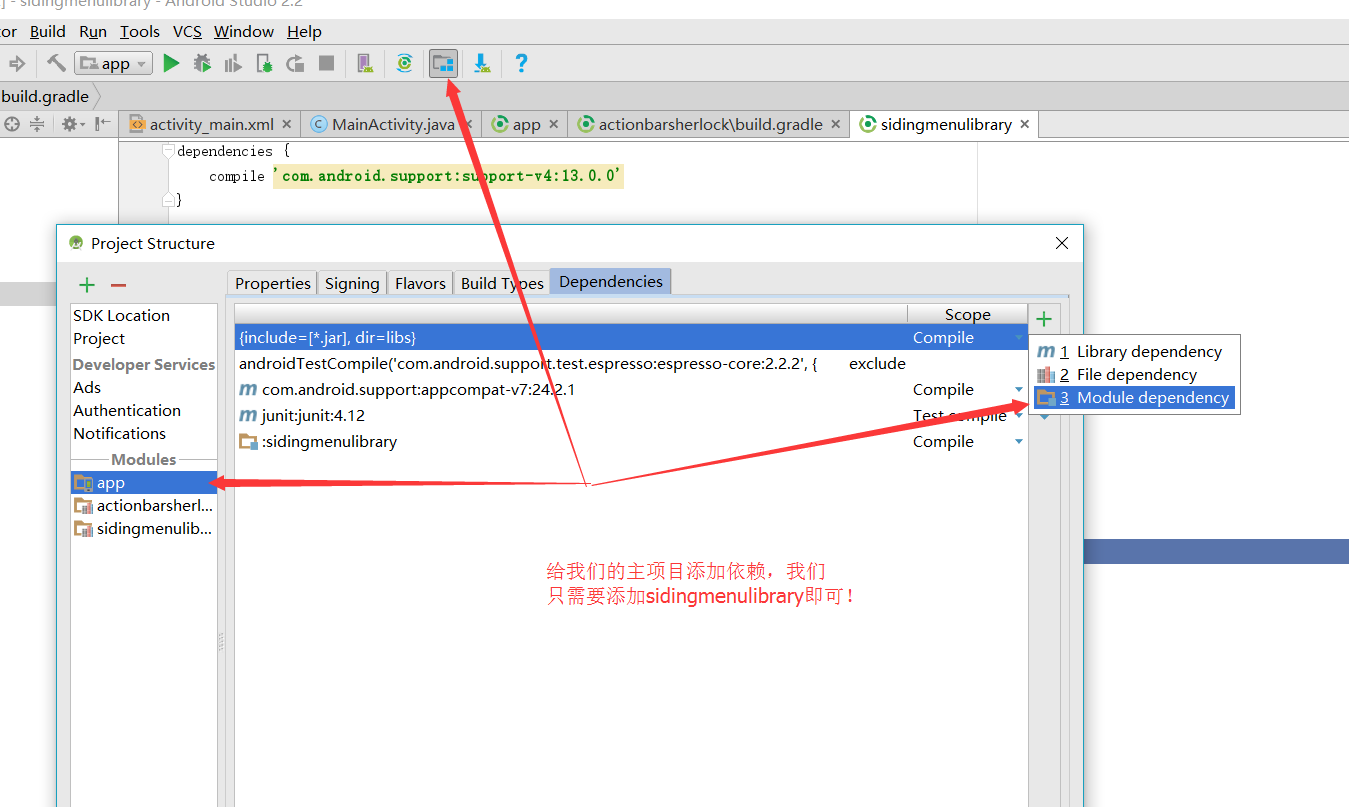Click the blue Help question mark icon
The height and width of the screenshot is (807, 1349).
[521, 63]
